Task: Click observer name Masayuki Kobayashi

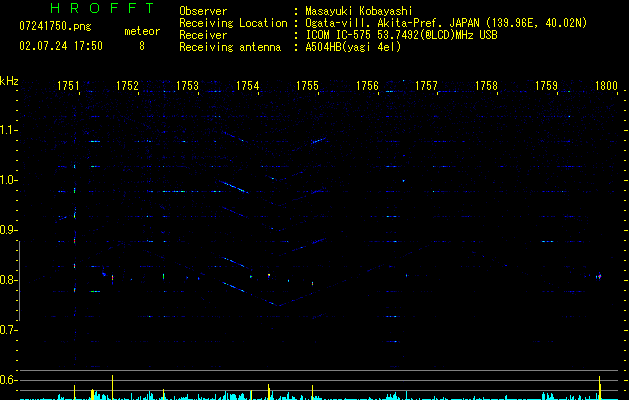Action: click(359, 11)
